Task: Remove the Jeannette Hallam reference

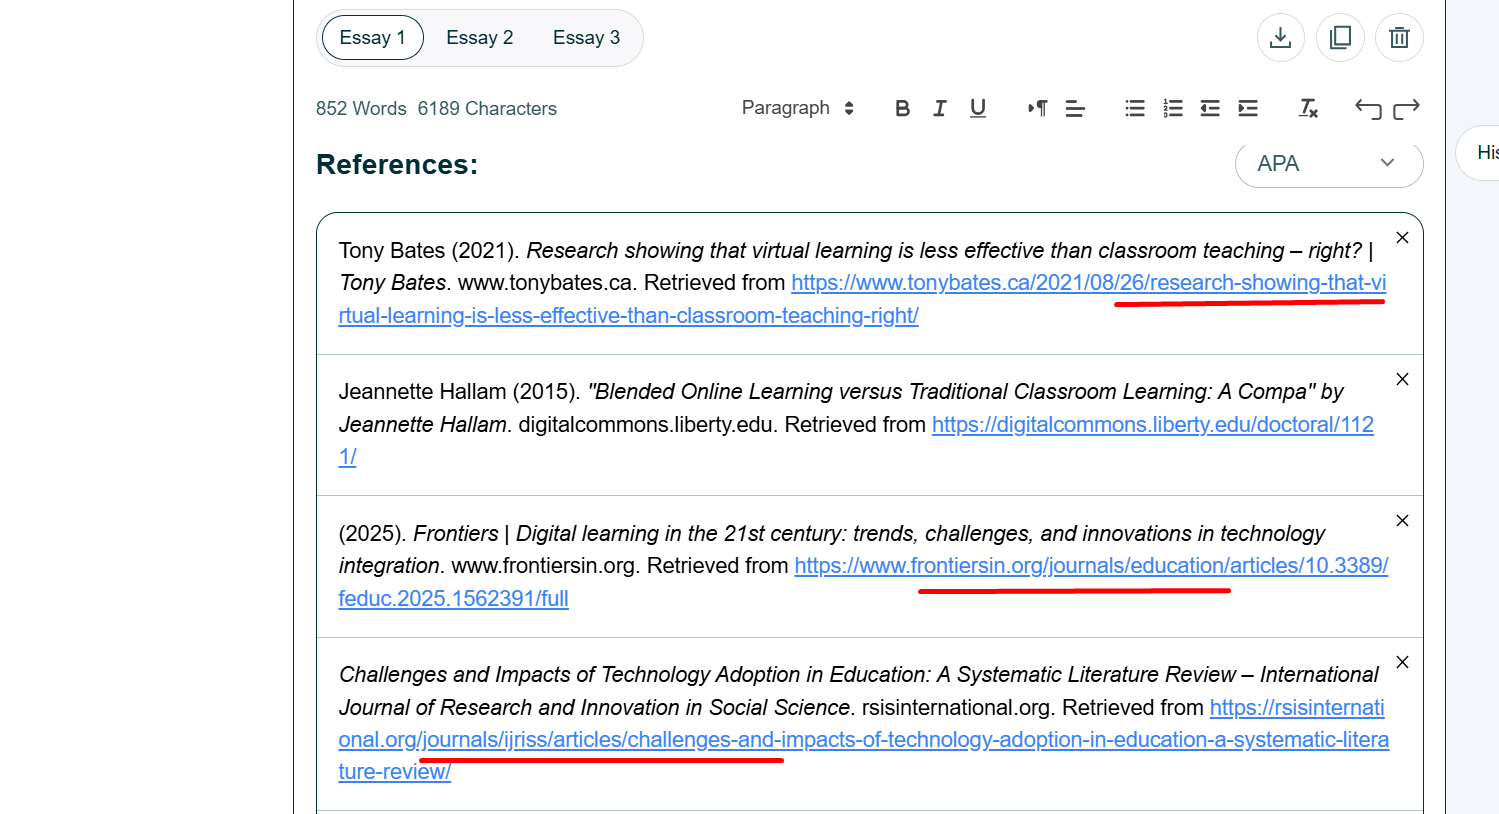Action: [1402, 379]
